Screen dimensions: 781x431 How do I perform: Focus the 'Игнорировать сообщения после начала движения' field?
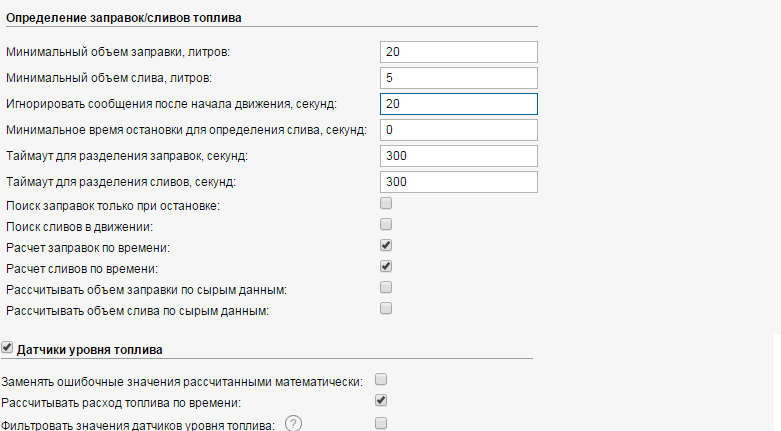point(459,104)
